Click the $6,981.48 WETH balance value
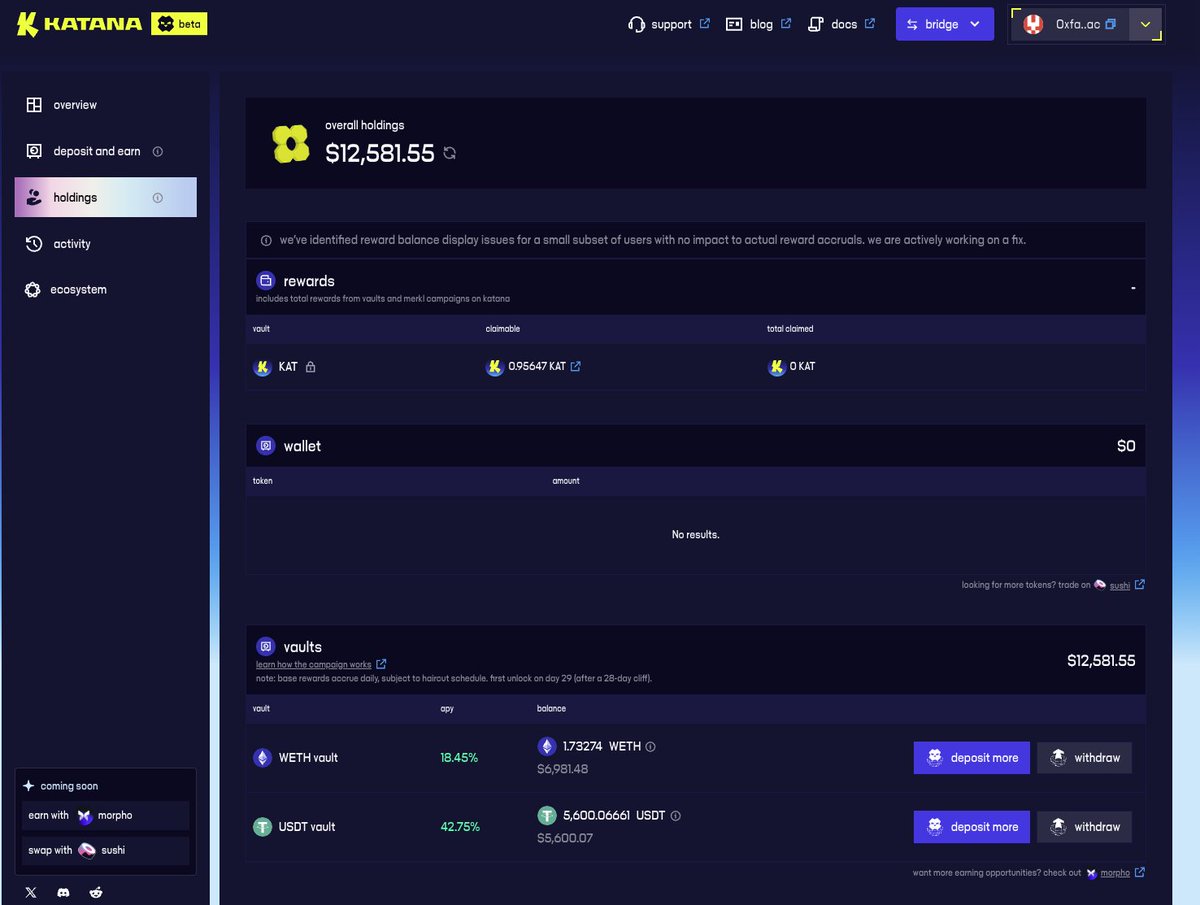The image size is (1200, 905). tap(563, 769)
